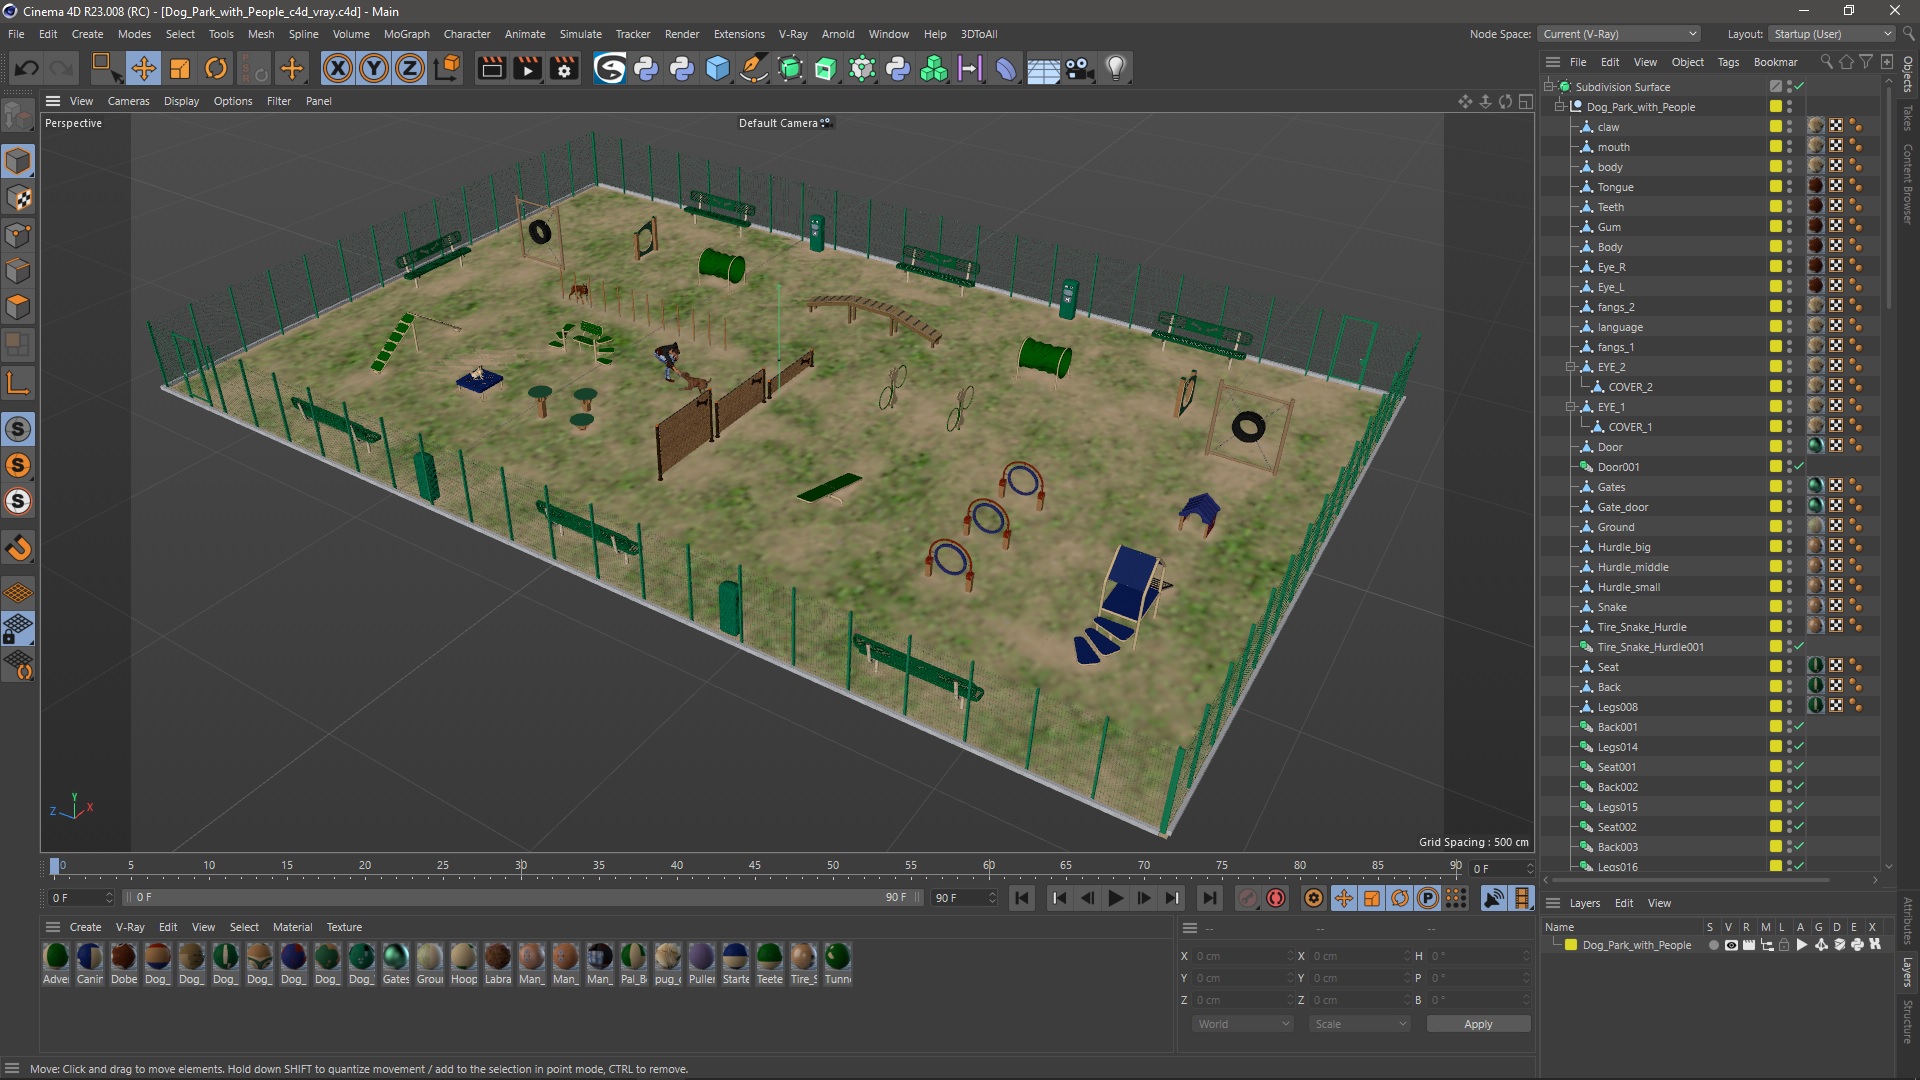Open viewport Filter menu
Image resolution: width=1920 pixels, height=1080 pixels.
[278, 101]
